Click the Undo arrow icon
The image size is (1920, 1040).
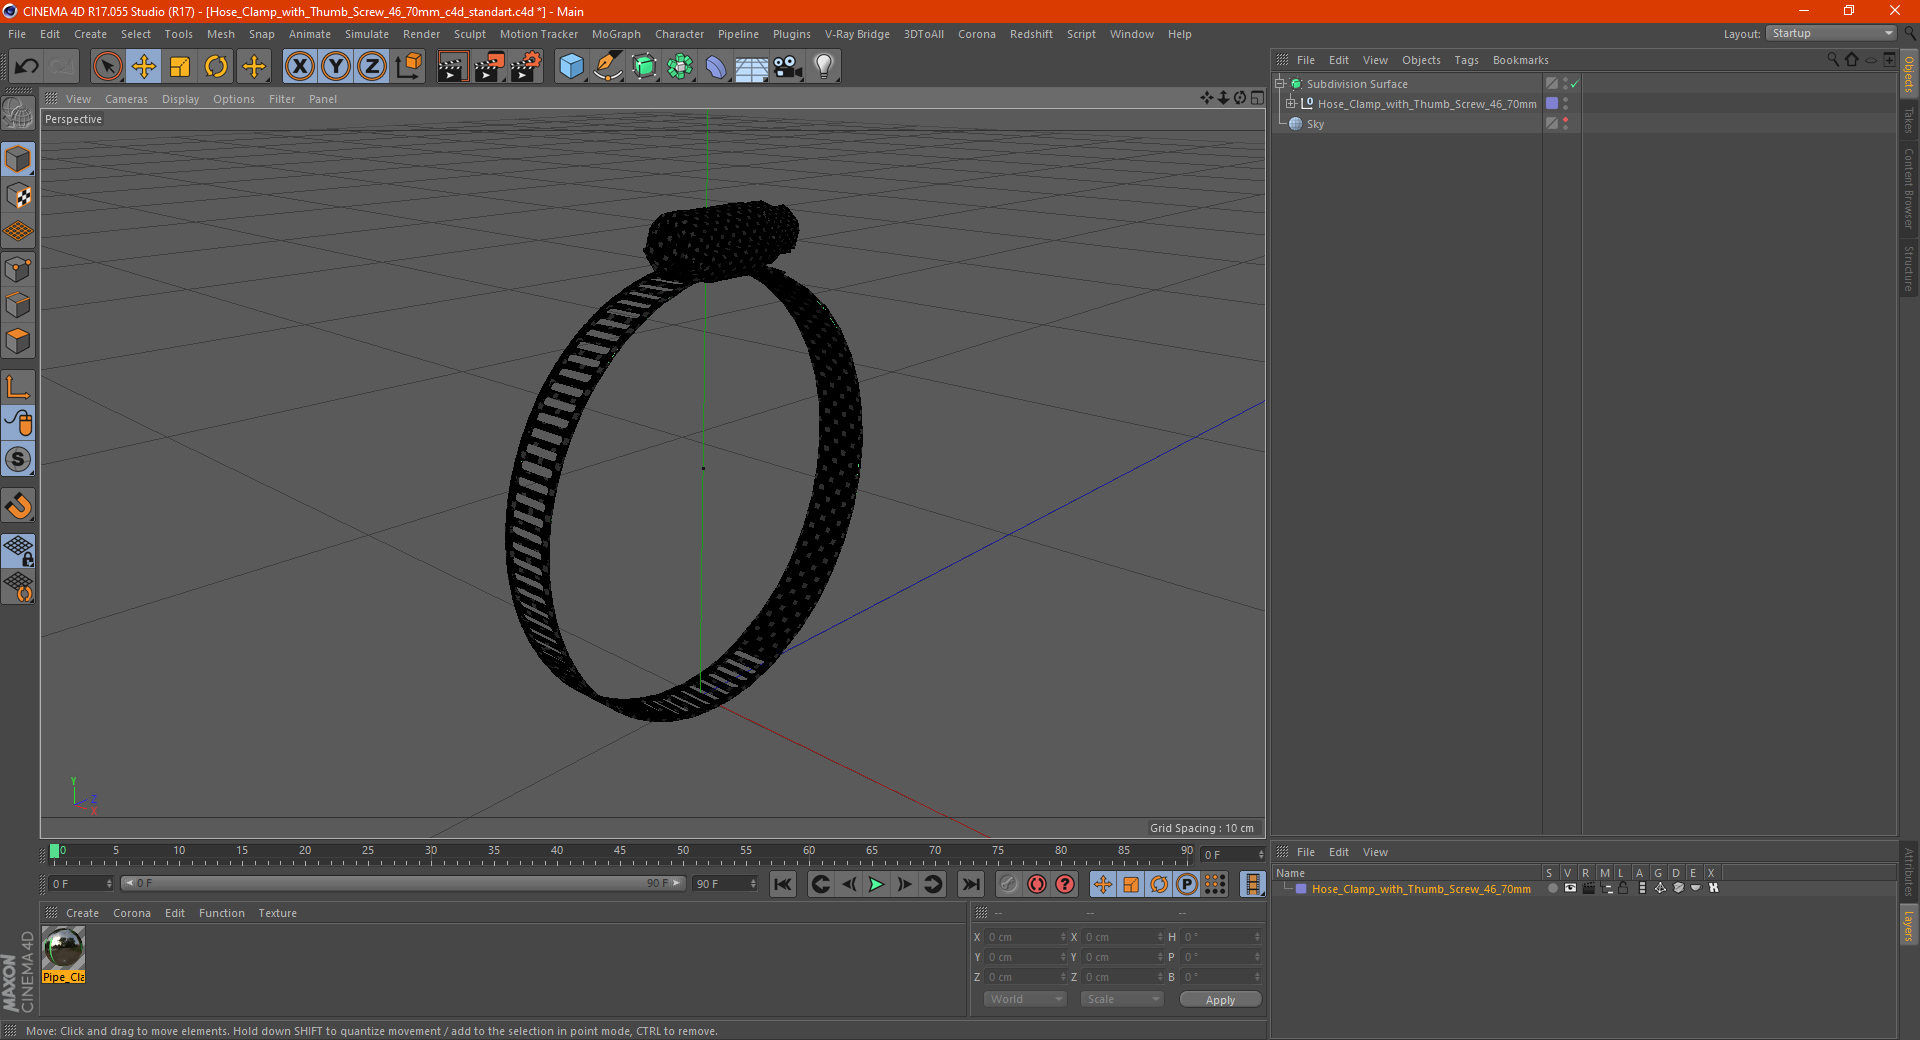(26, 67)
